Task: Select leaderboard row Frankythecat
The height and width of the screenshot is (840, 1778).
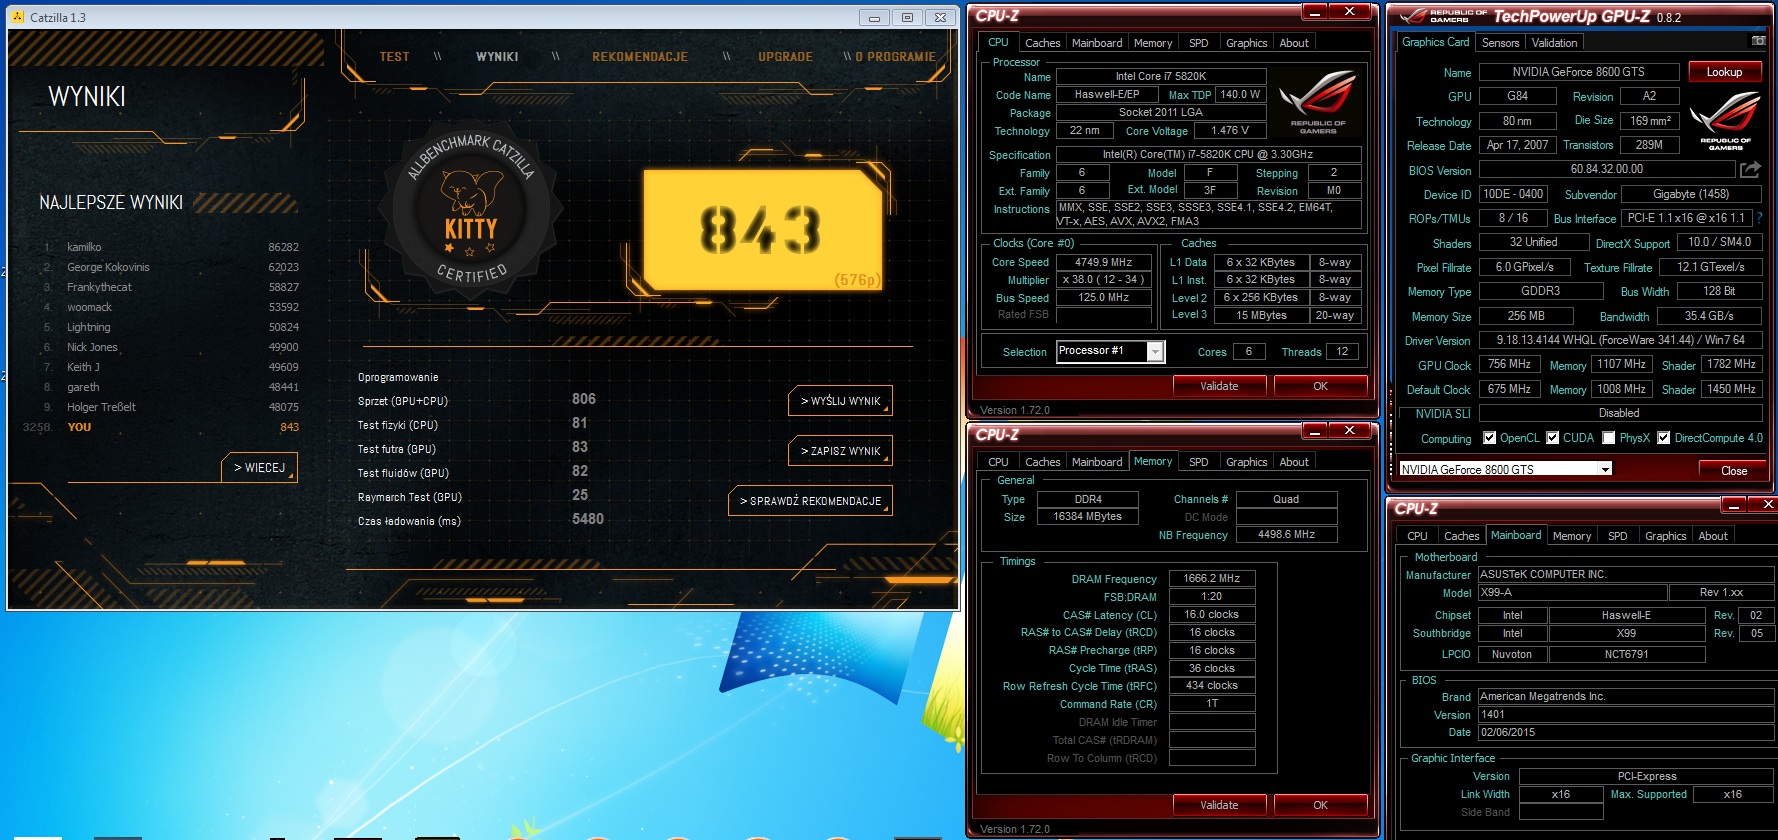Action: click(x=170, y=287)
